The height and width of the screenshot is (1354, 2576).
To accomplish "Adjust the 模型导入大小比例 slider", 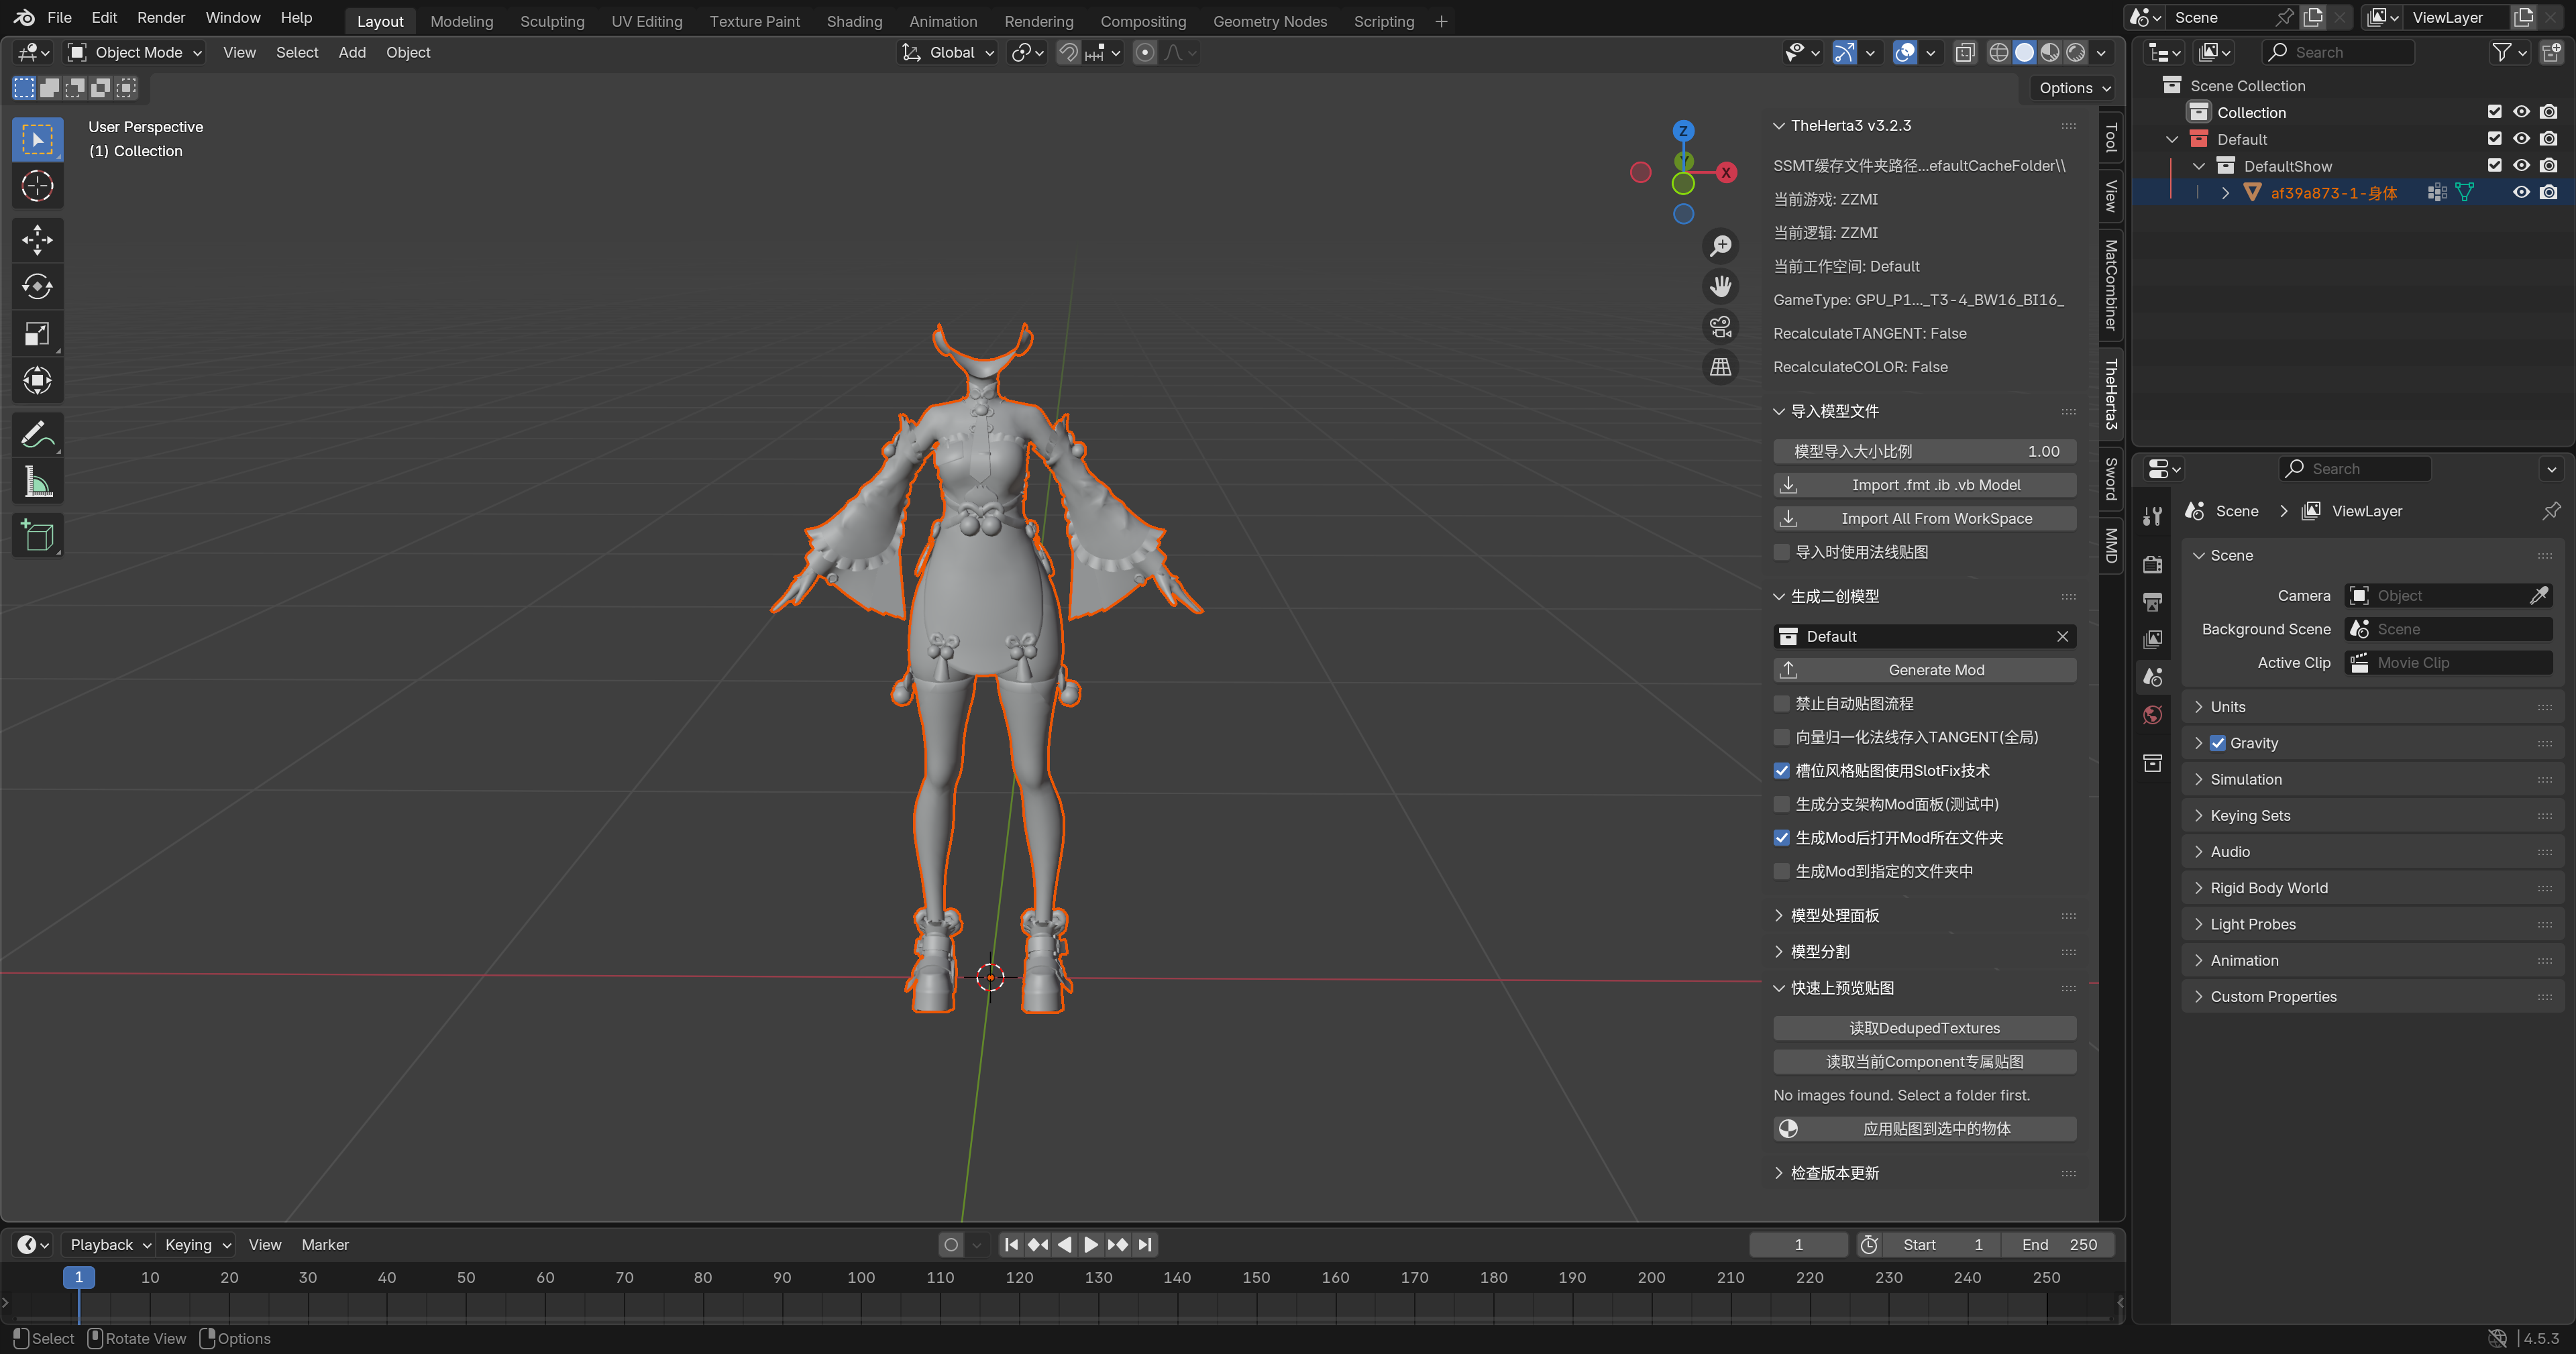I will click(x=1924, y=451).
